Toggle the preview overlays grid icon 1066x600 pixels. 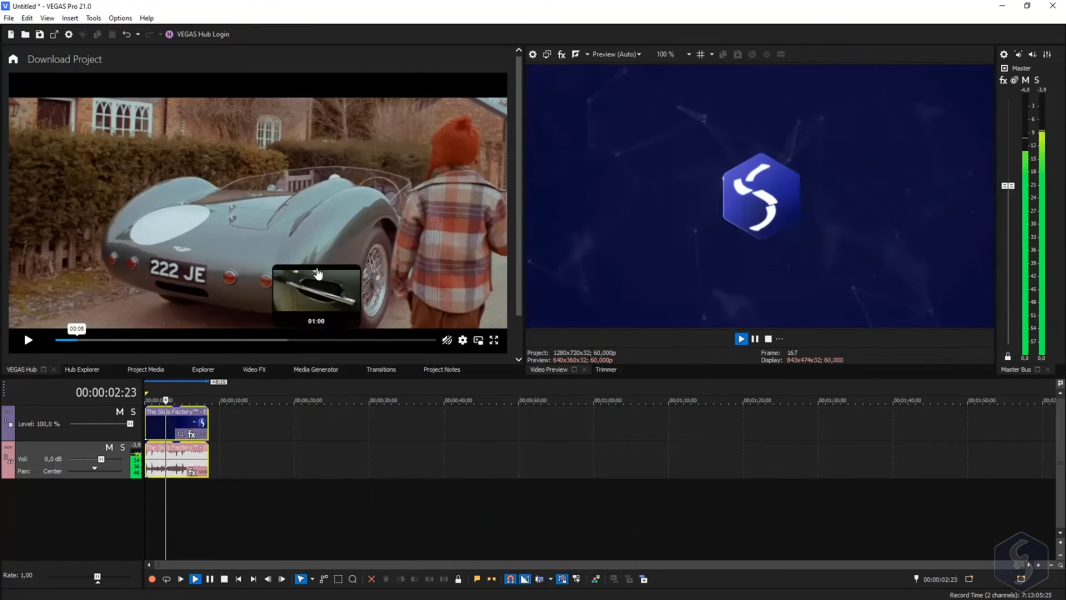pyautogui.click(x=700, y=54)
